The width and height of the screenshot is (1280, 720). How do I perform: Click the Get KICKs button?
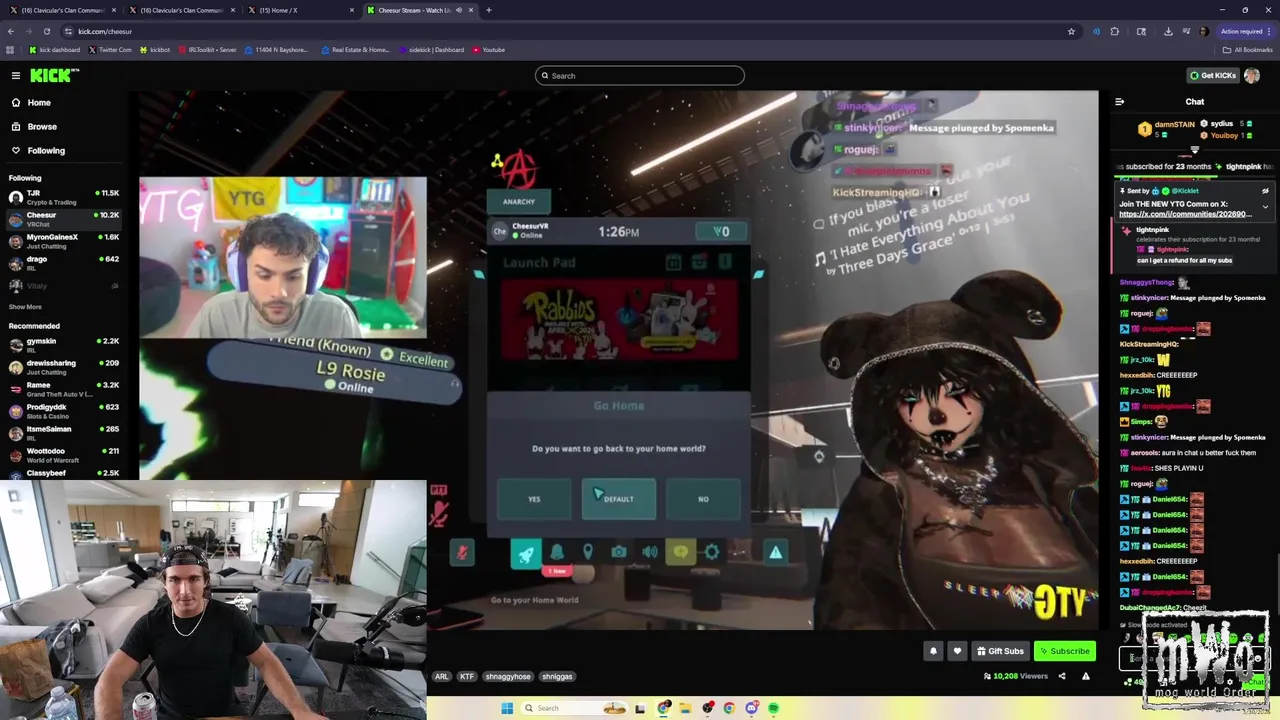pyautogui.click(x=1213, y=76)
